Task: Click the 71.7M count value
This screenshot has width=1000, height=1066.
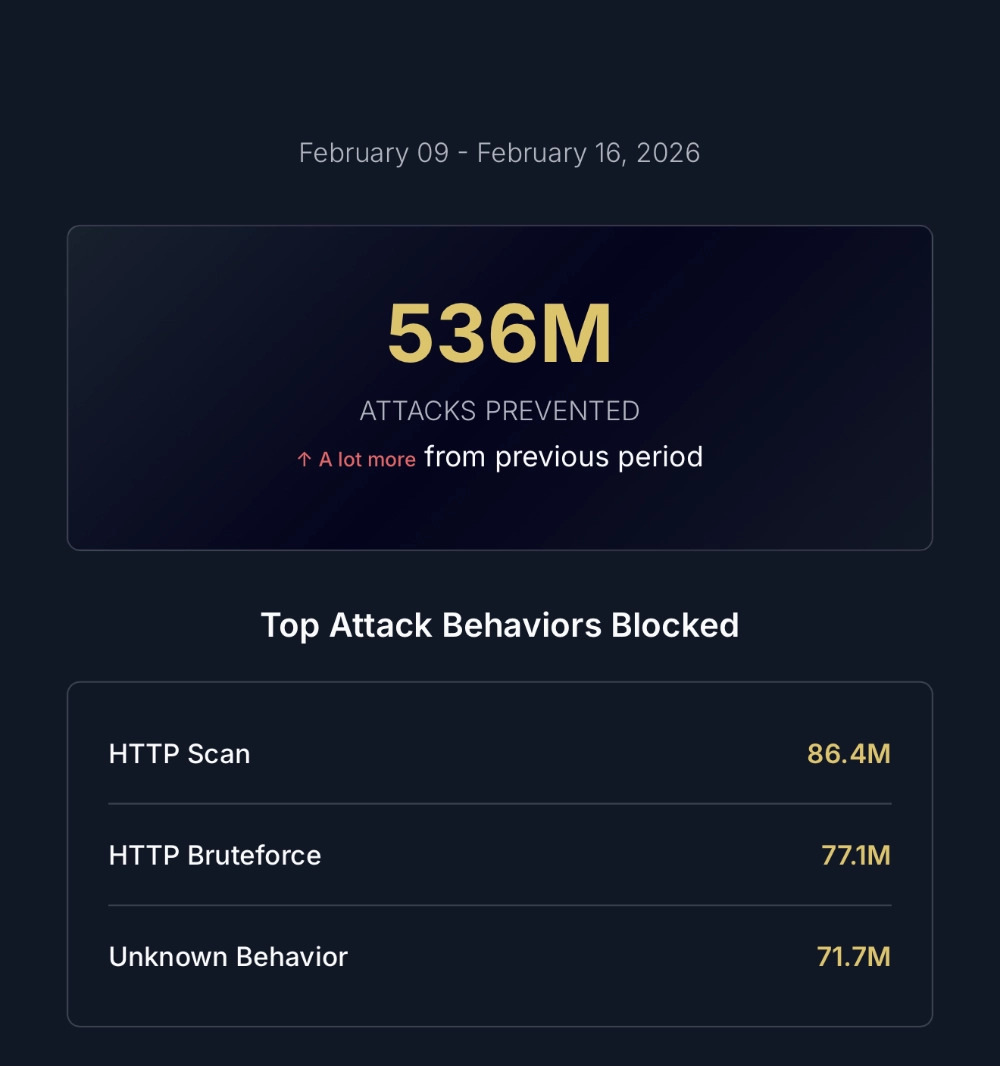Action: point(853,956)
